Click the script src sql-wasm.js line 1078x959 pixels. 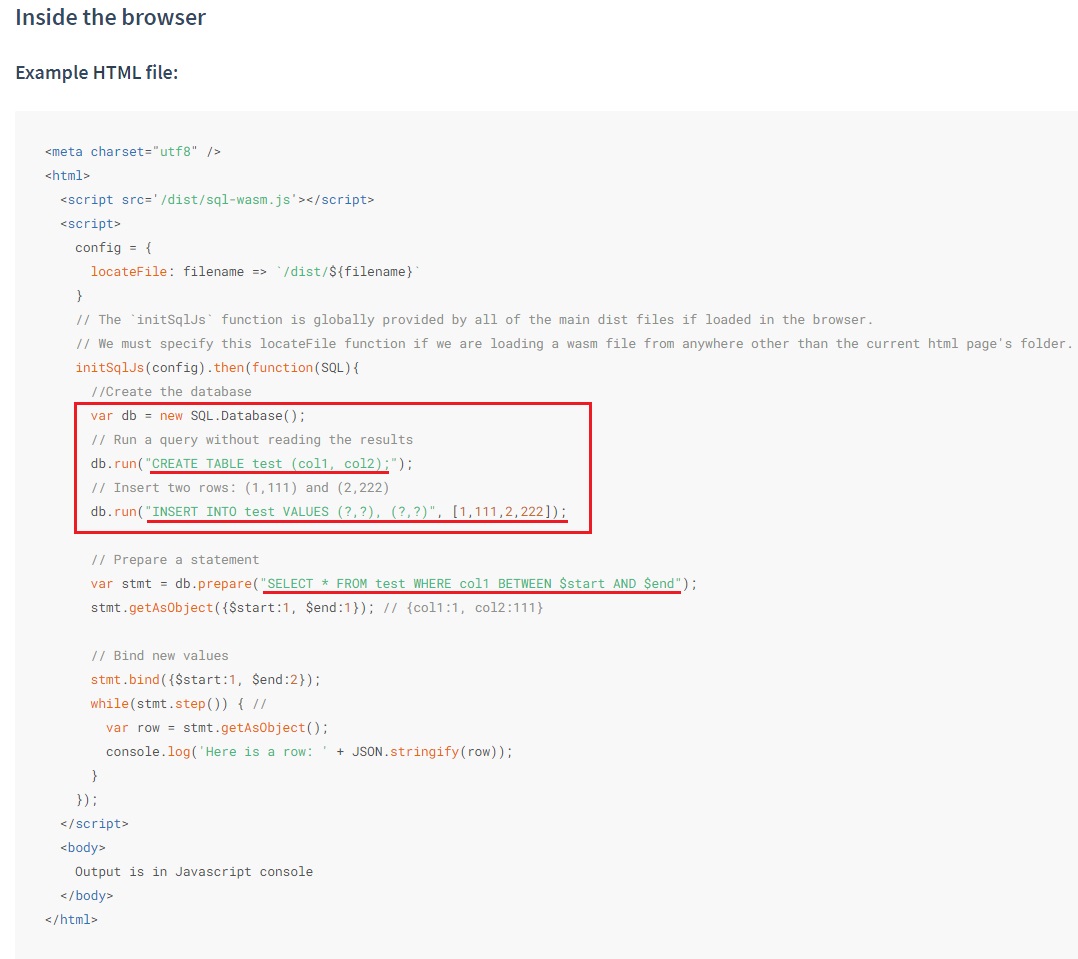coord(217,199)
